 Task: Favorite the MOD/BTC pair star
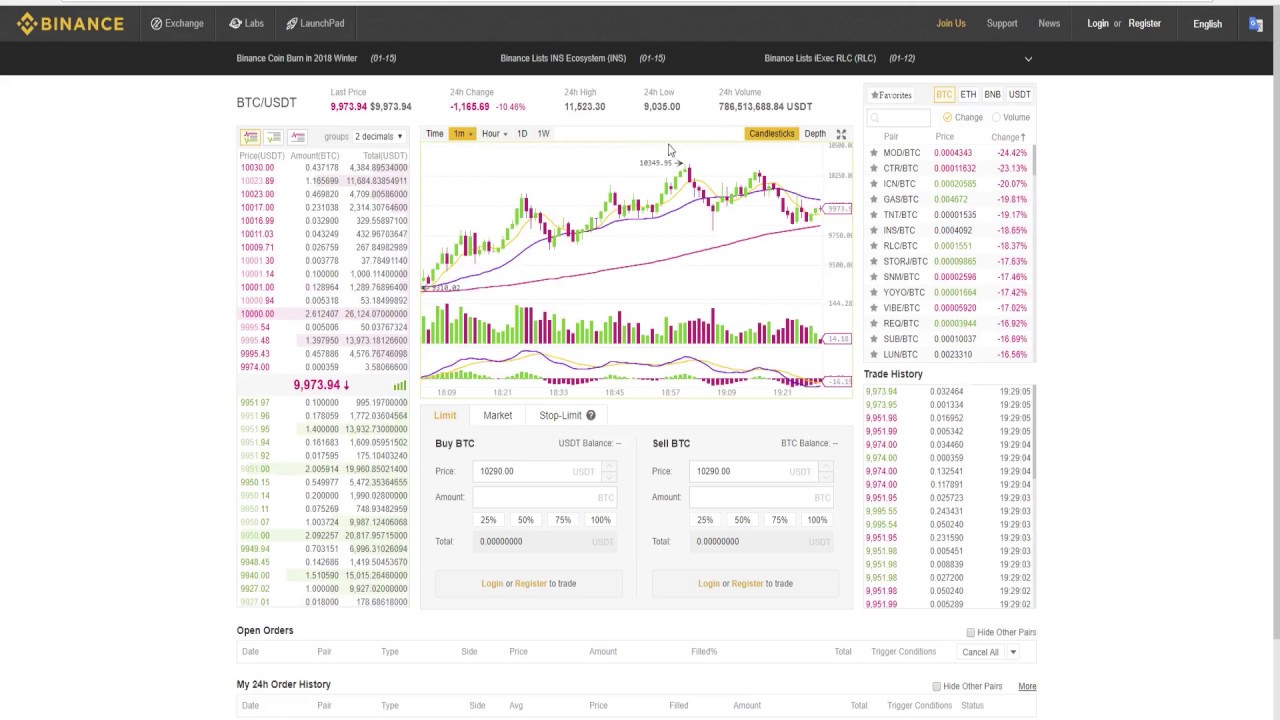point(874,153)
